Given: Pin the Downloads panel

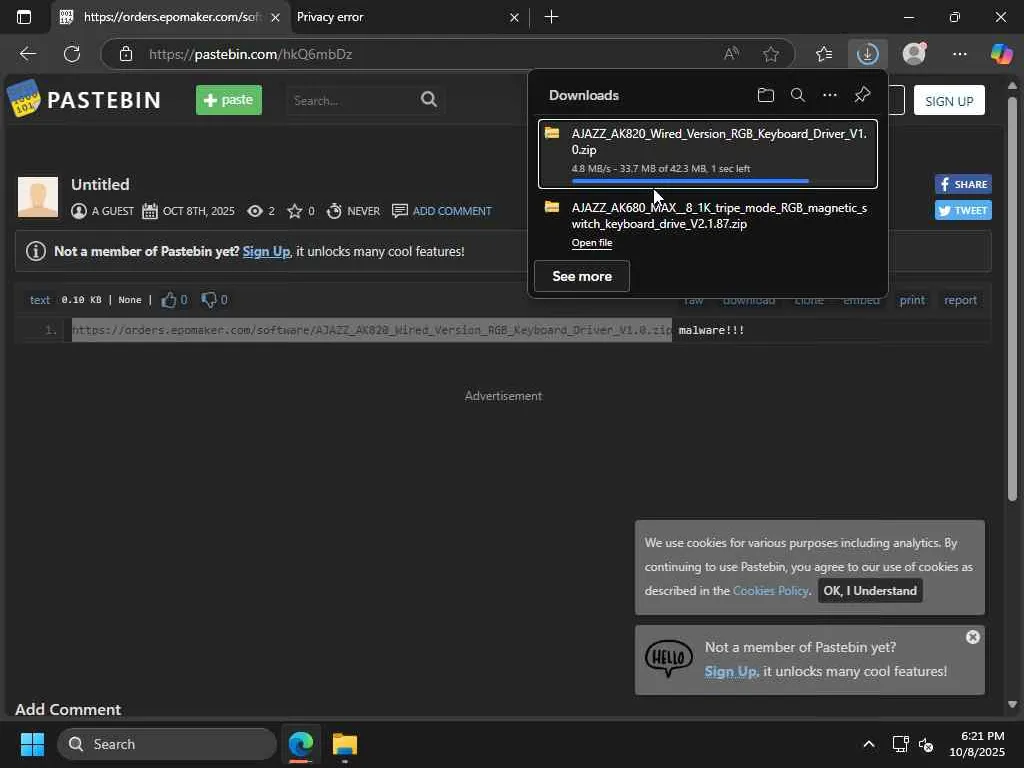Looking at the screenshot, I should pos(862,95).
